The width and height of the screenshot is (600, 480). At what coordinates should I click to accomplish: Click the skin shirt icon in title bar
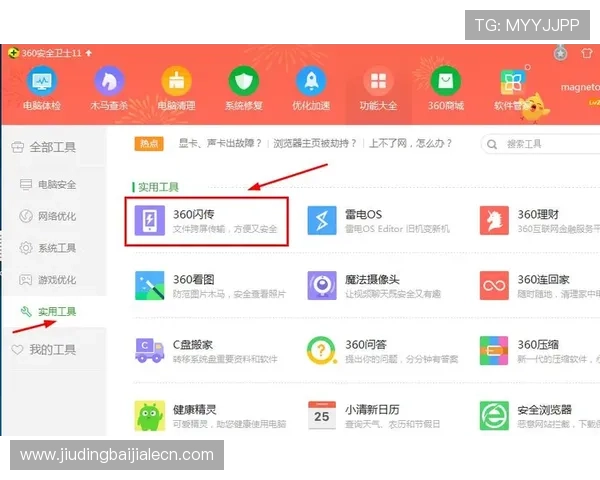(586, 53)
